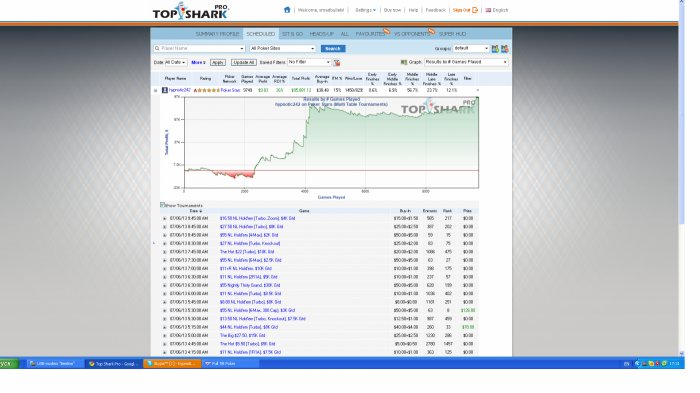
Task: Sort by the Total Profit column header
Action: click(300, 79)
